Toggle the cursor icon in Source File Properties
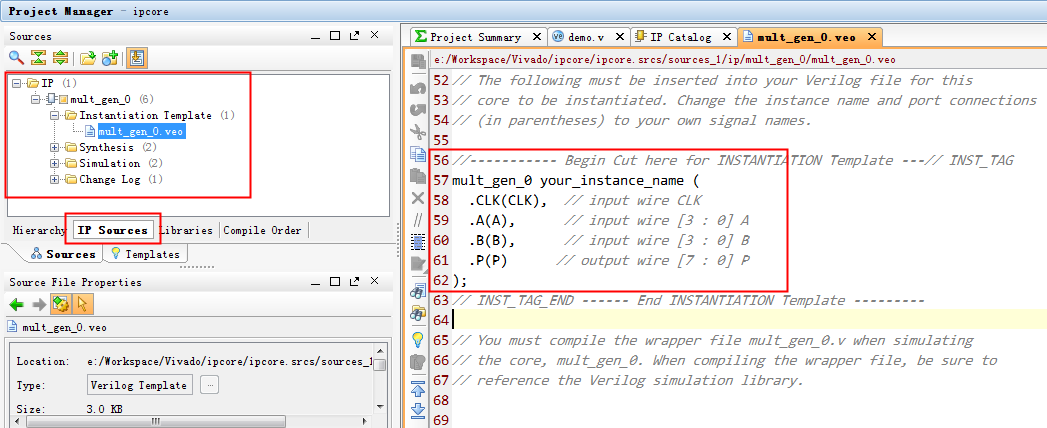 point(83,304)
